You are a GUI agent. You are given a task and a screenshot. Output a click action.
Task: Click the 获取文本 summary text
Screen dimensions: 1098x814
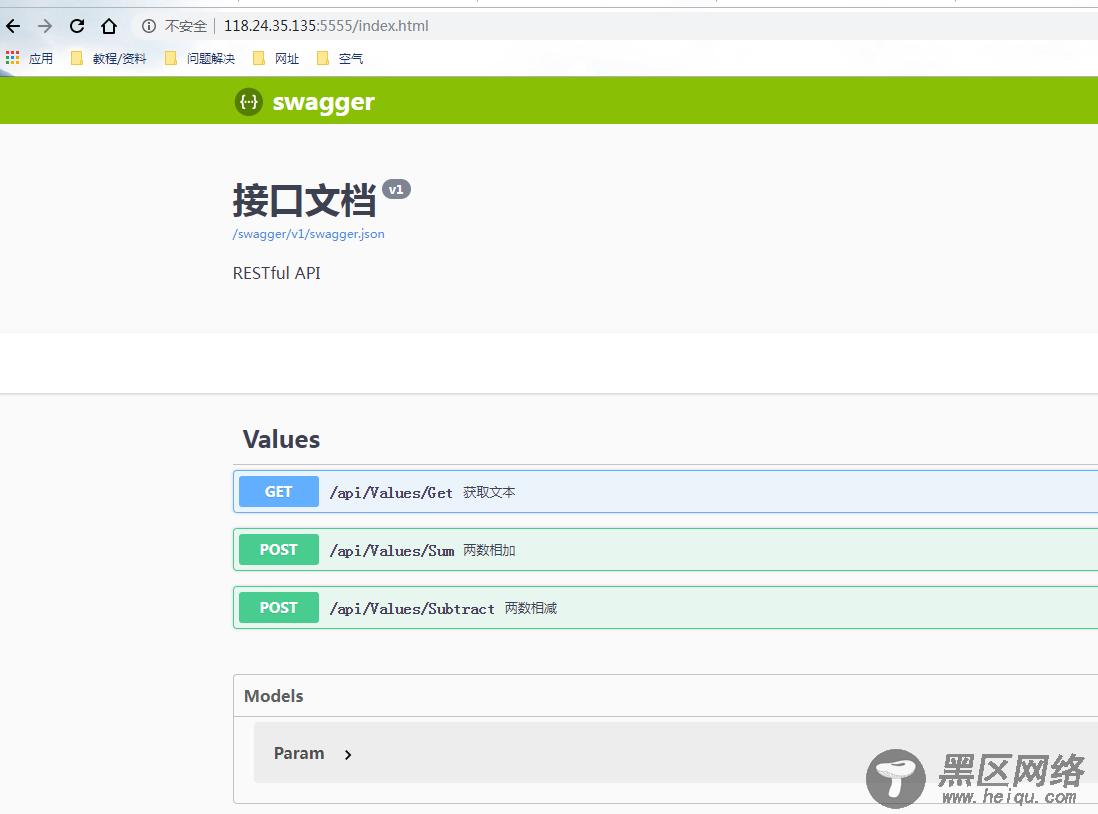pyautogui.click(x=489, y=492)
